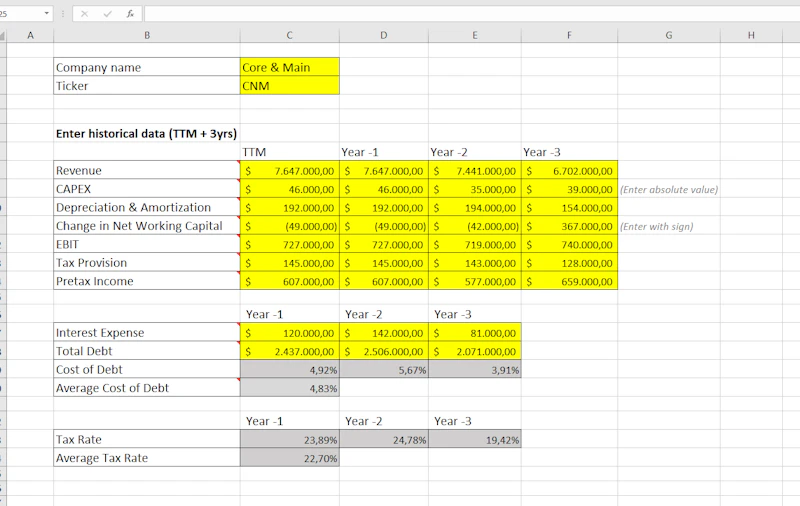
Task: Select Interest Expense cell 81.000,00
Action: click(x=474, y=332)
